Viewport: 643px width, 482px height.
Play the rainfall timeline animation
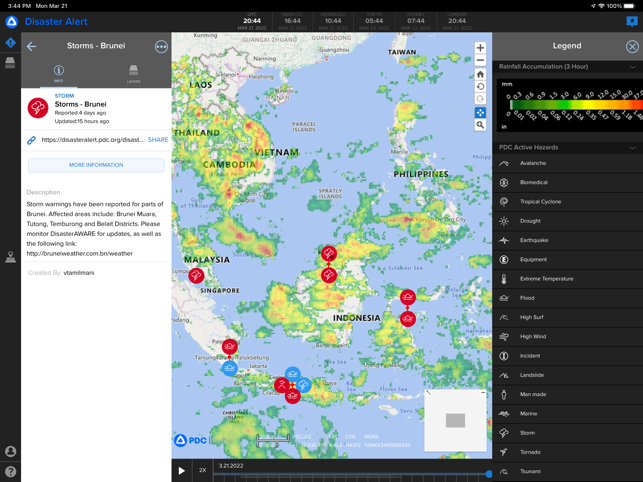(181, 471)
